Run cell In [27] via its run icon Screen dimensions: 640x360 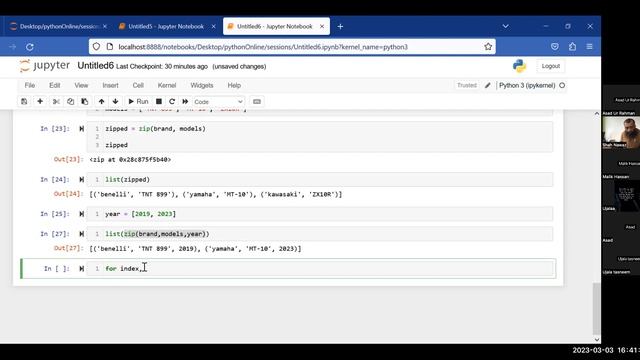[82, 234]
